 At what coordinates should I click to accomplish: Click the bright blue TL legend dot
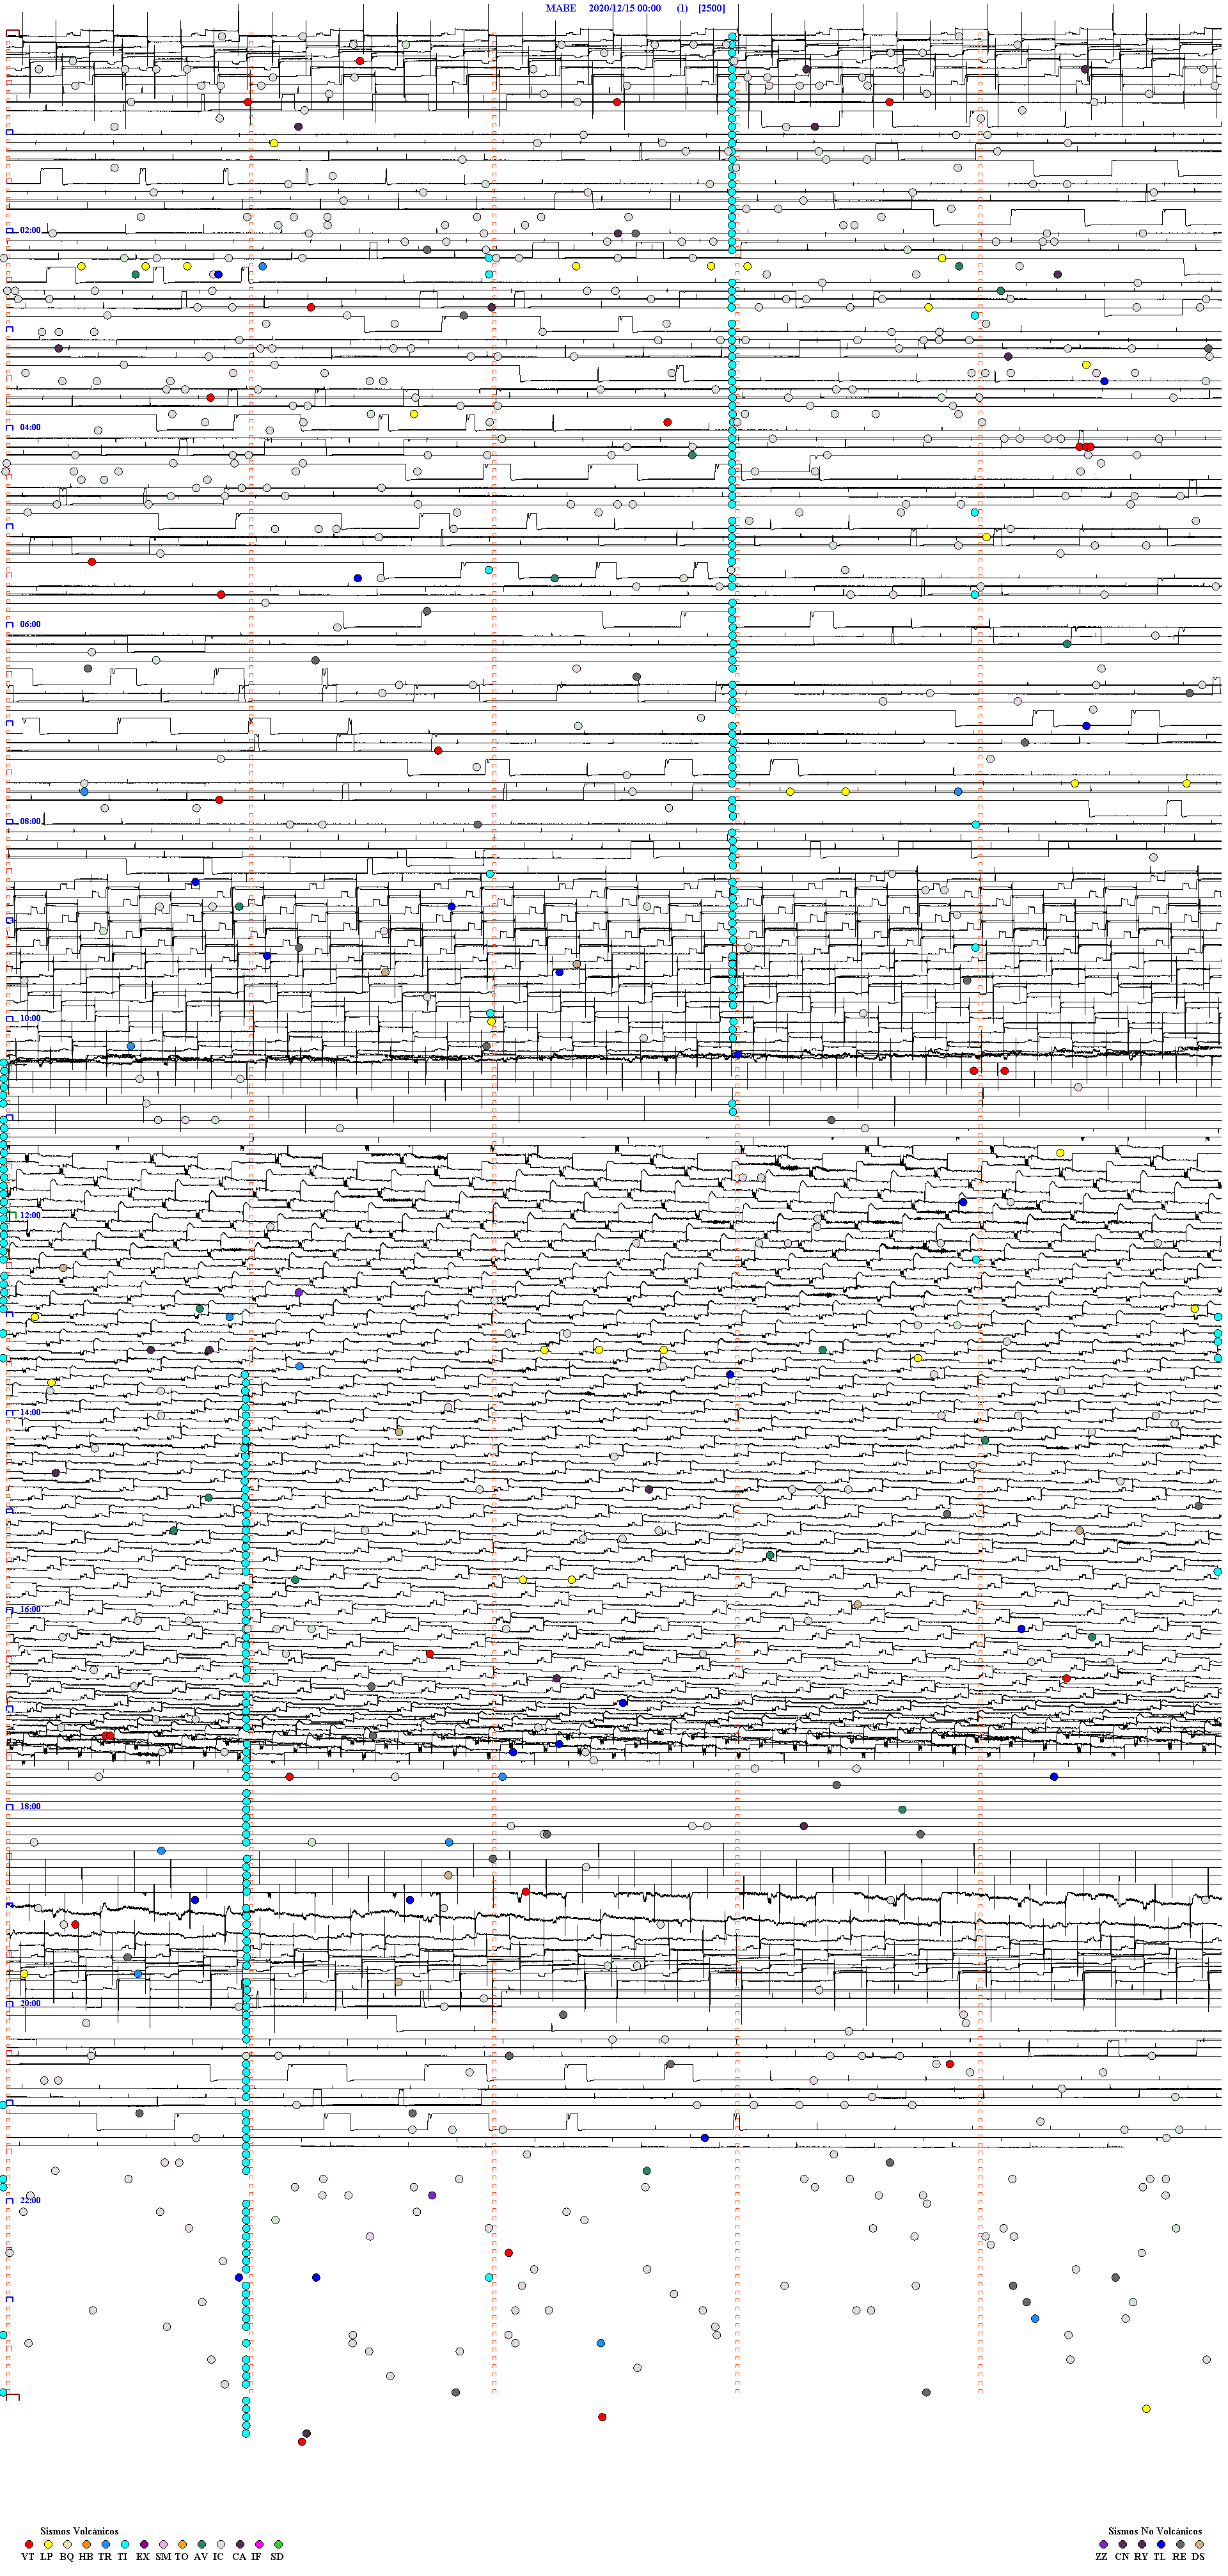tap(1161, 2544)
